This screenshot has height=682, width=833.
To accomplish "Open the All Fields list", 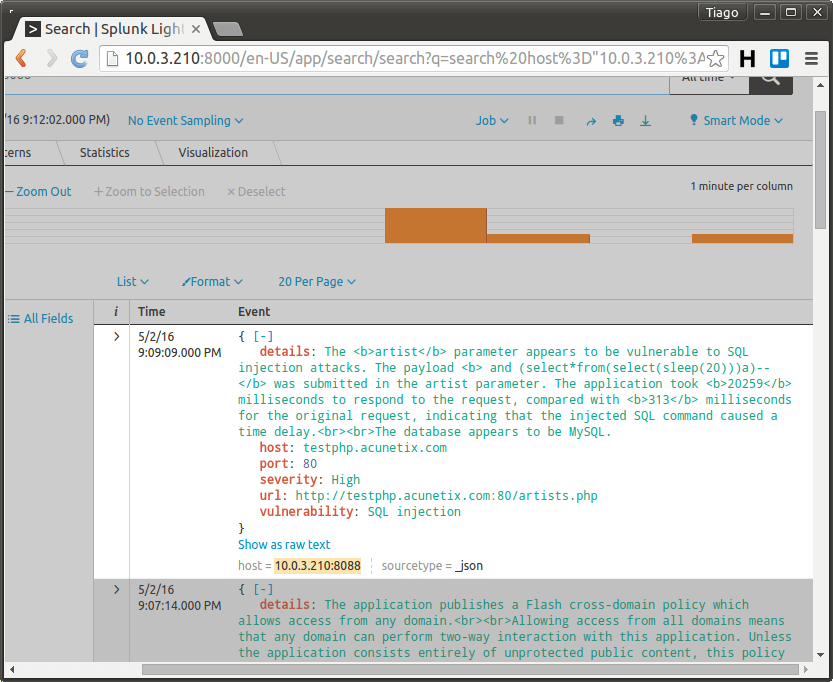I will (x=41, y=318).
